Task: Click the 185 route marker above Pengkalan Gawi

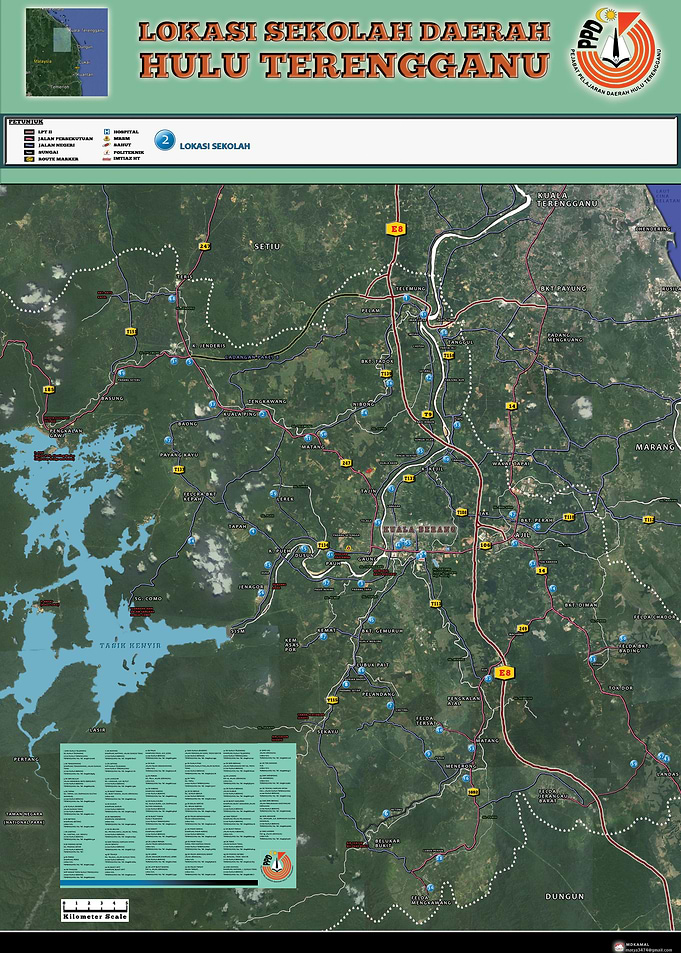Action: [x=49, y=388]
